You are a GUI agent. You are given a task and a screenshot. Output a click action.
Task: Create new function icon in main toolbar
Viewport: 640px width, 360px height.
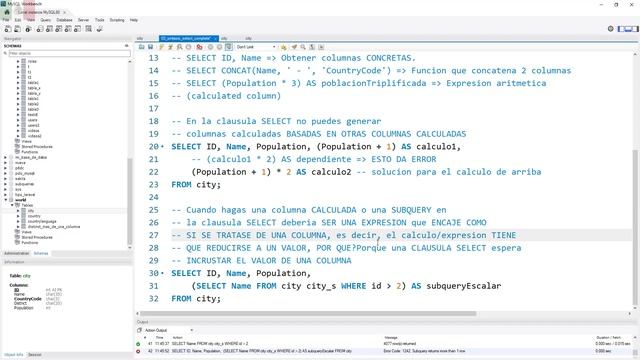point(78,29)
